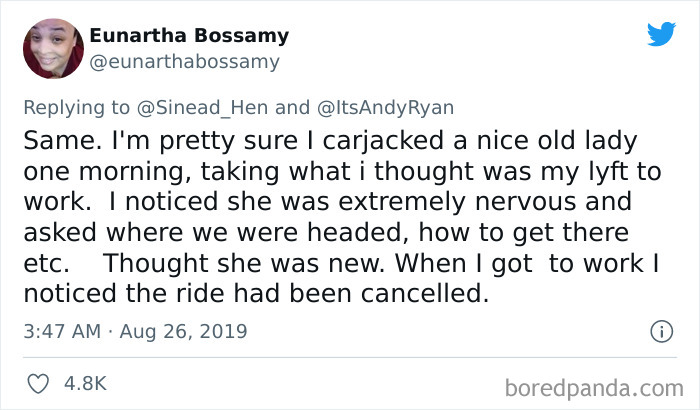Screen dimensions: 700x410
Task: Open the @eunarthabossamy handle link
Action: coord(185,61)
